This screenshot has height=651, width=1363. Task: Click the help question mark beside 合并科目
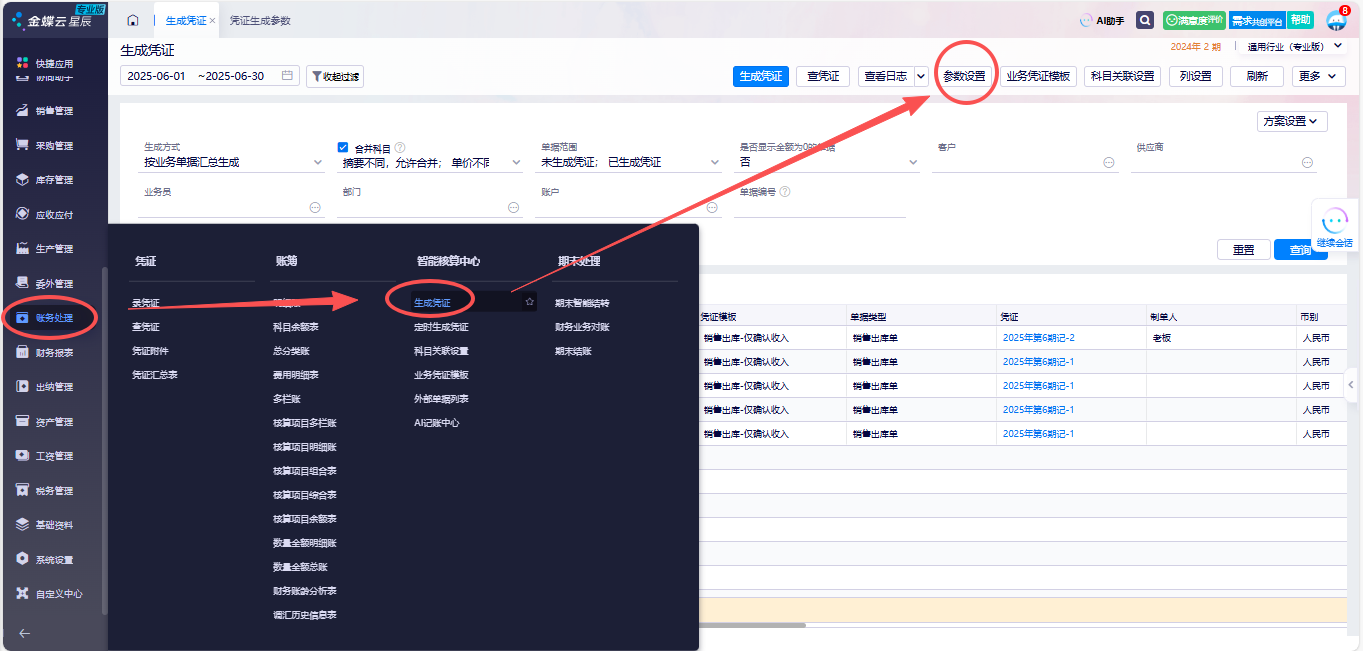(x=400, y=148)
